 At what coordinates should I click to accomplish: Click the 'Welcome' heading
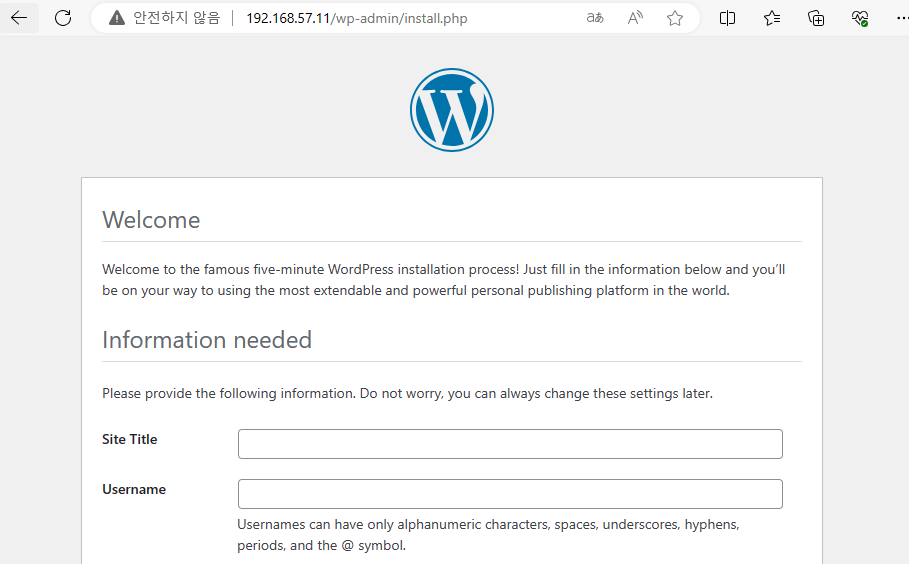pos(151,220)
